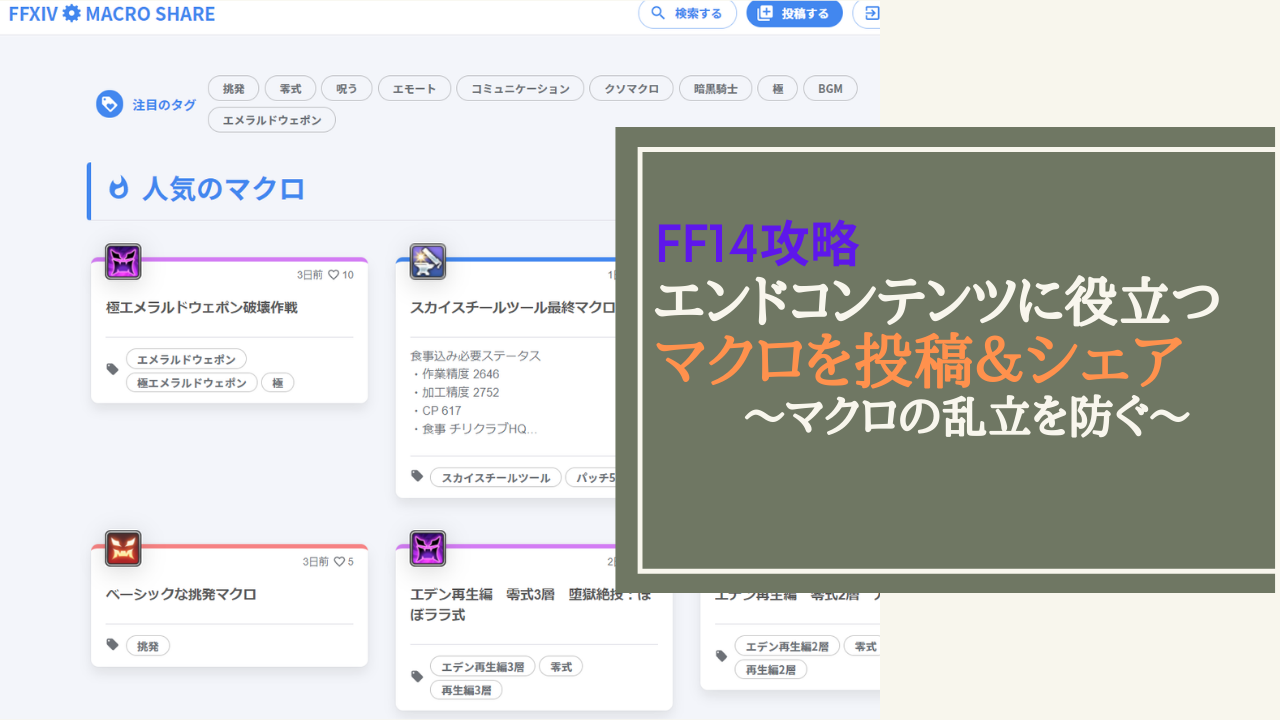
Task: Click the red icon on ベーシックな挑発マクロ card
Action: (x=123, y=549)
